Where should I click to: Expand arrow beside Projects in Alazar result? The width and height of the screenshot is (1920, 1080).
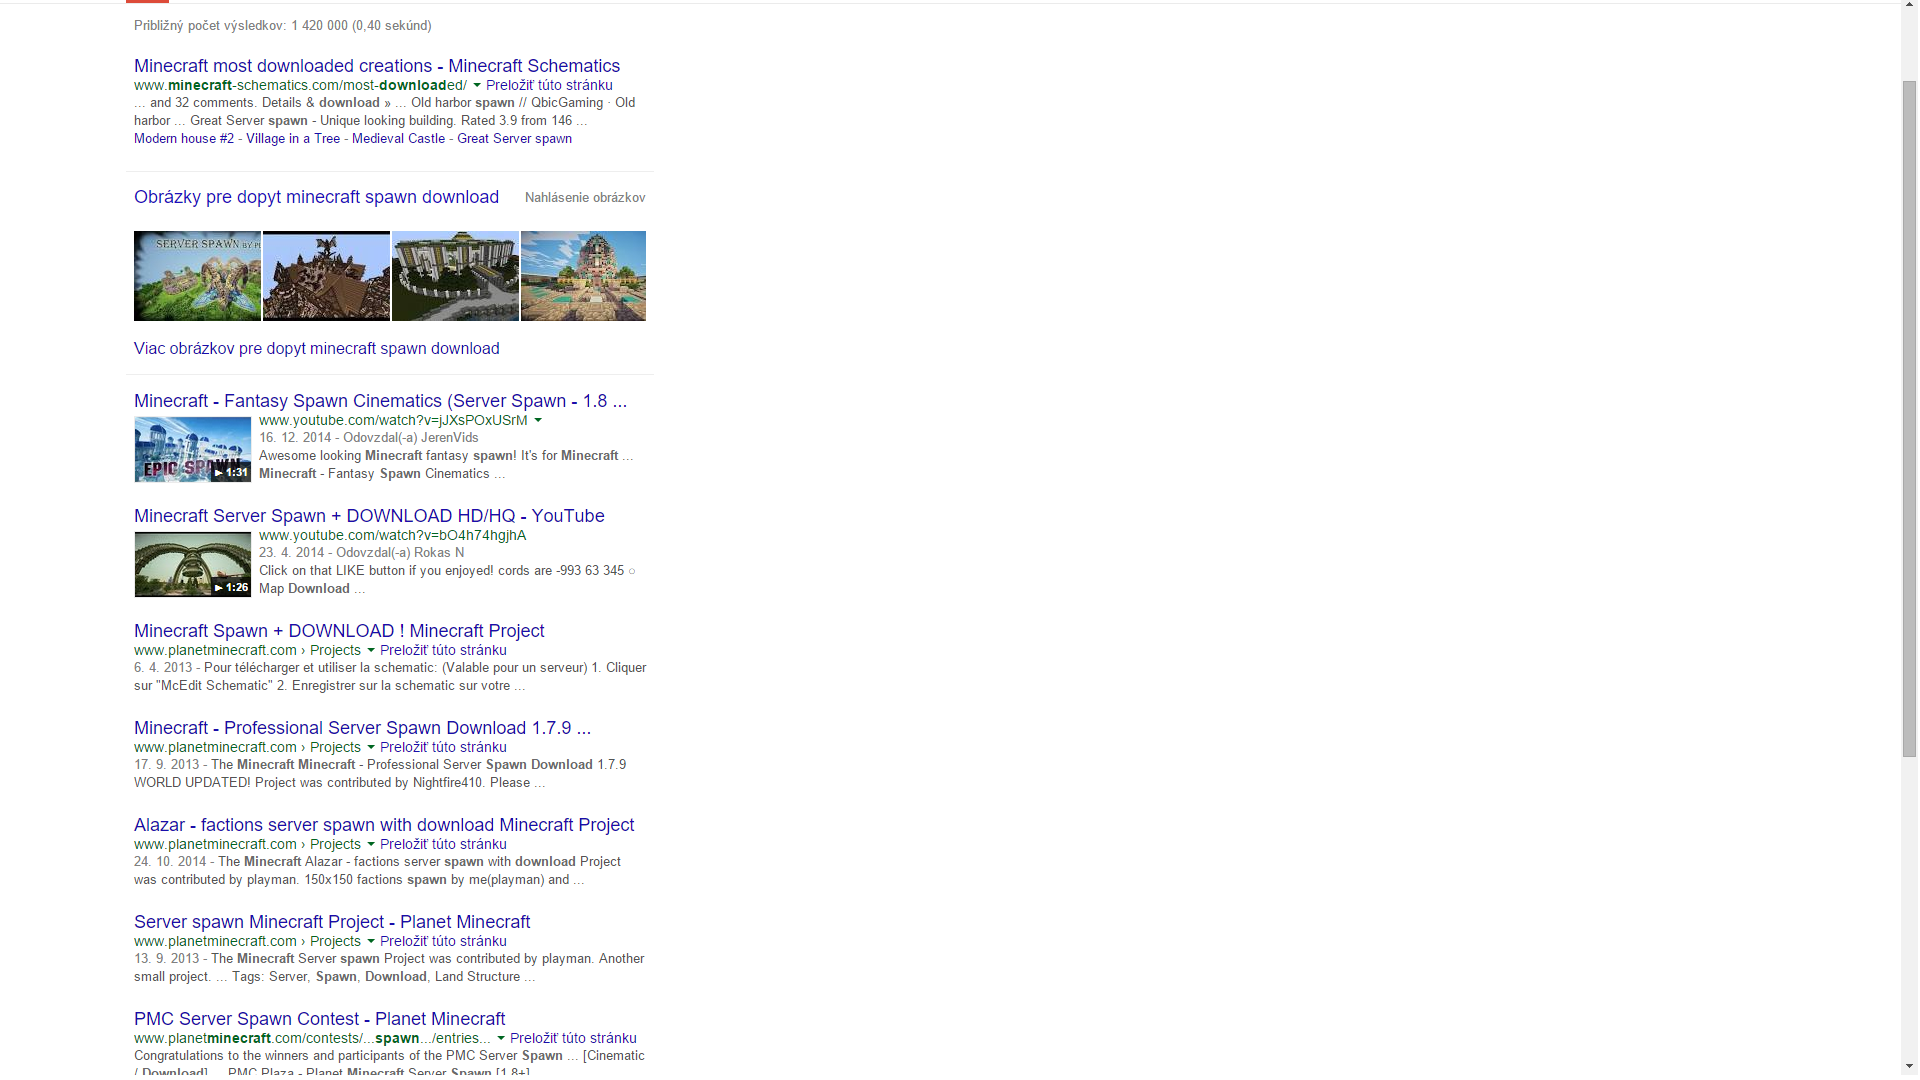click(x=371, y=845)
